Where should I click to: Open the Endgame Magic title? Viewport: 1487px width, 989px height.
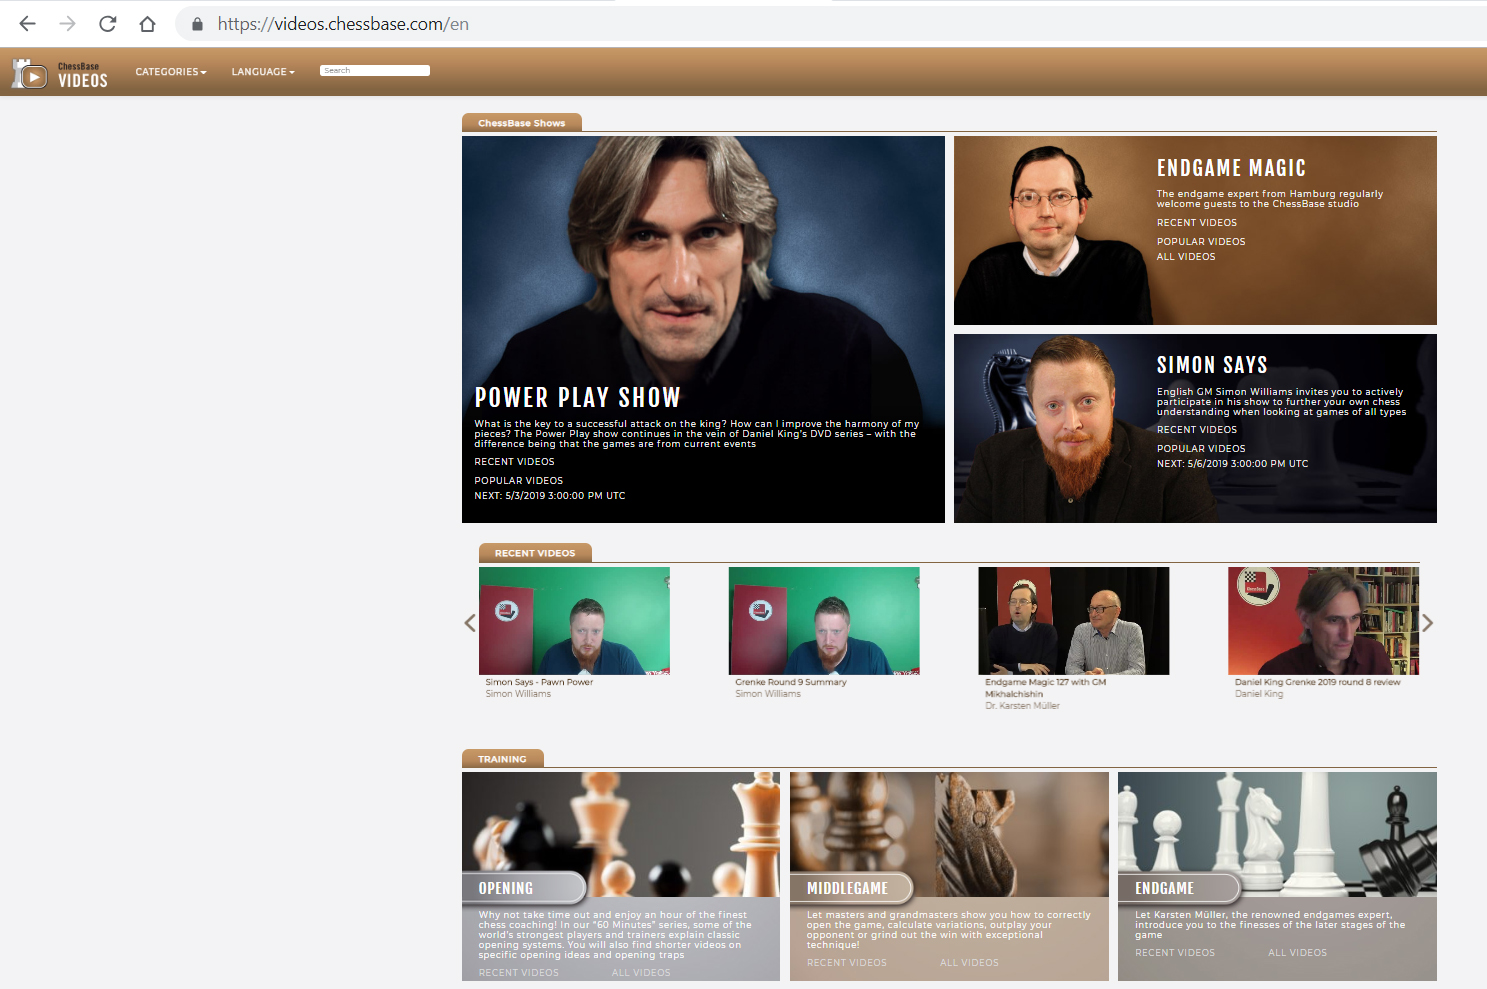tap(1231, 168)
